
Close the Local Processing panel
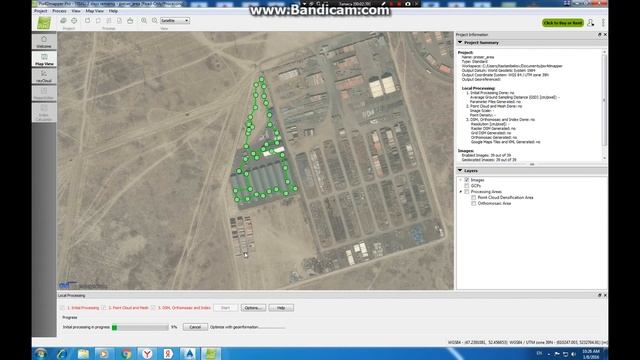click(x=605, y=295)
